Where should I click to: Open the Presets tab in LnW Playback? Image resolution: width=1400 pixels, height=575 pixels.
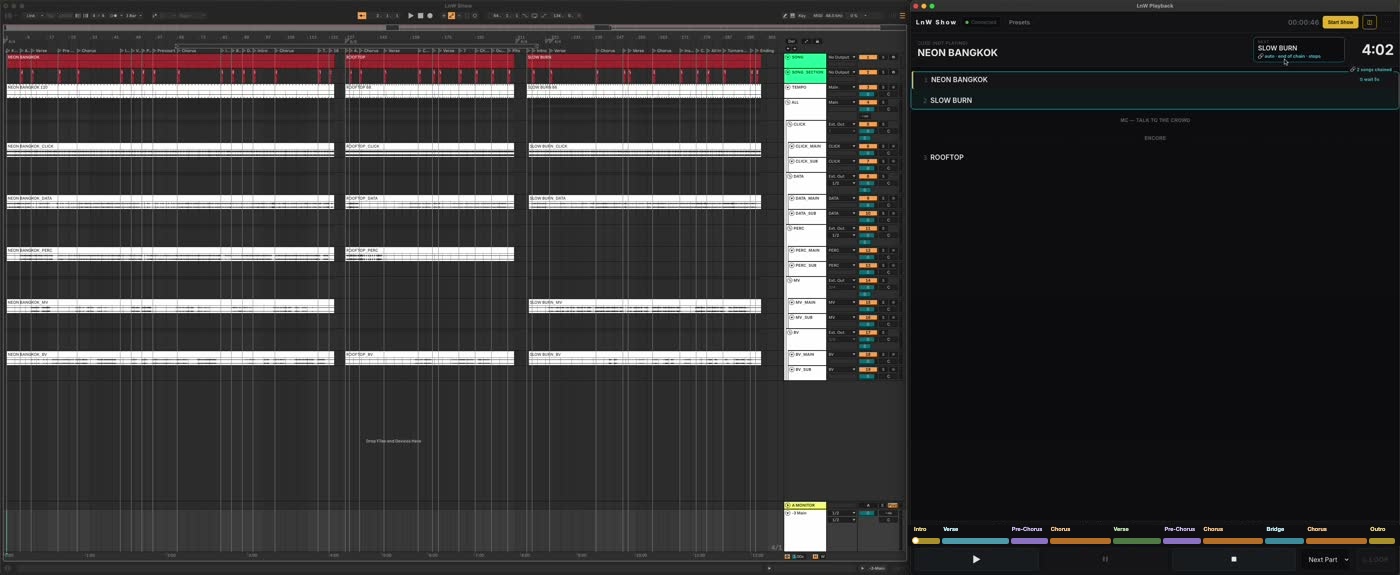click(1019, 22)
